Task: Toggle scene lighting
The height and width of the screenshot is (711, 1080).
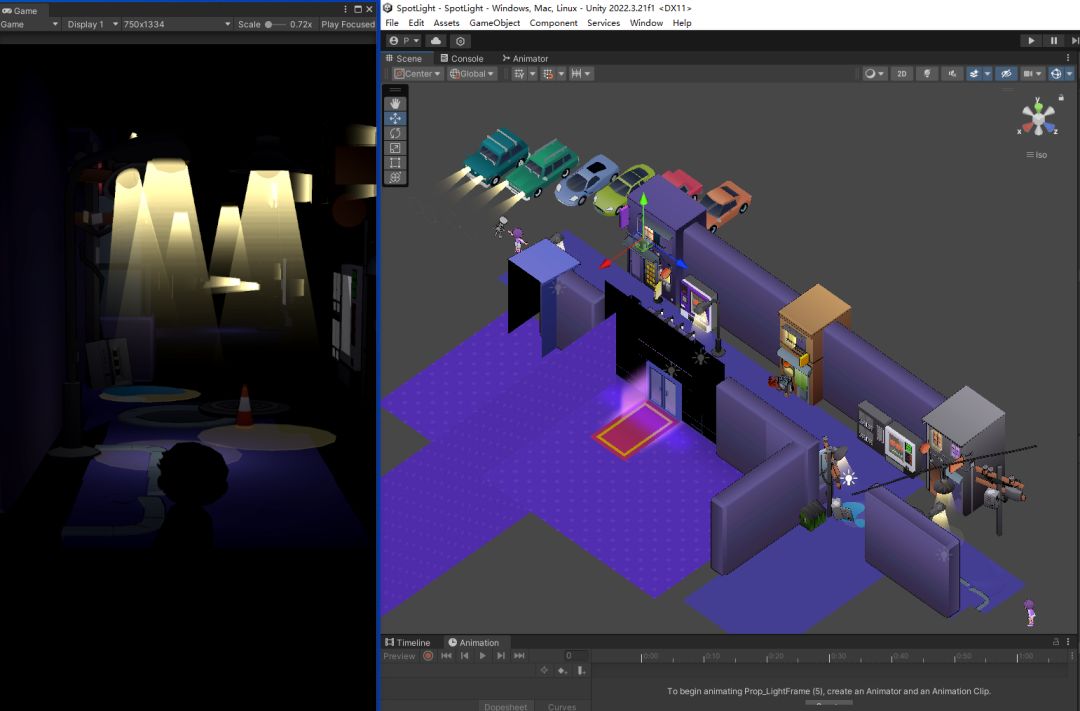Action: pos(927,74)
